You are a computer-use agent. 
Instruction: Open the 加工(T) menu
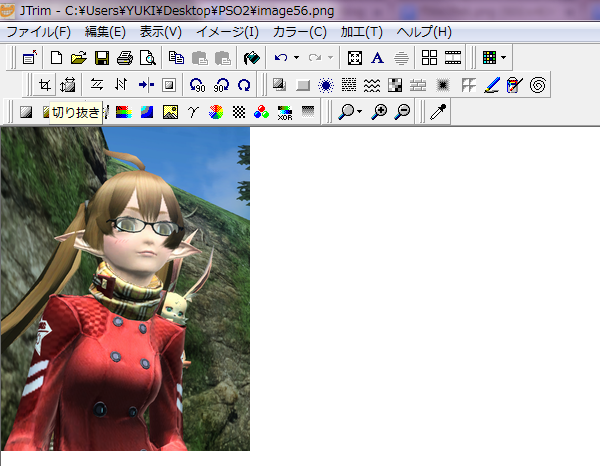tap(362, 32)
